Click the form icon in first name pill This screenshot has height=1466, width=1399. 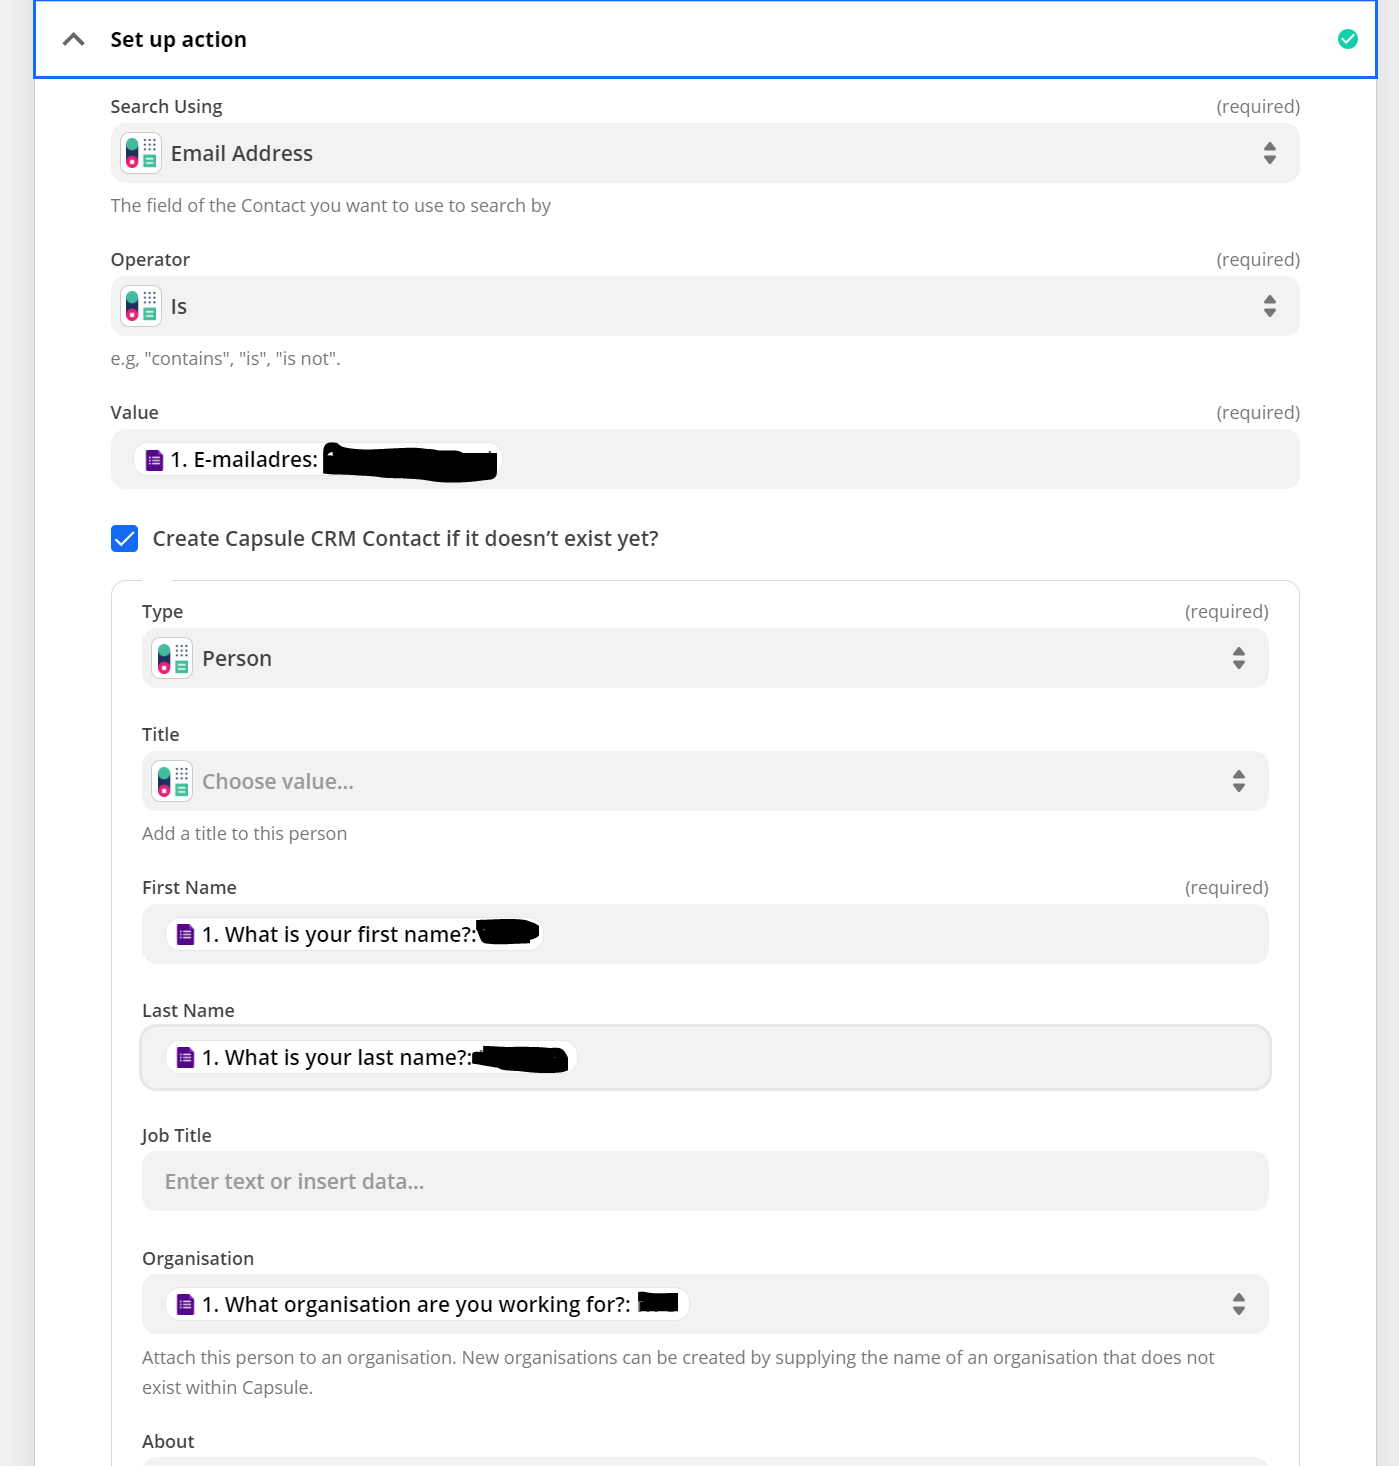pos(185,935)
